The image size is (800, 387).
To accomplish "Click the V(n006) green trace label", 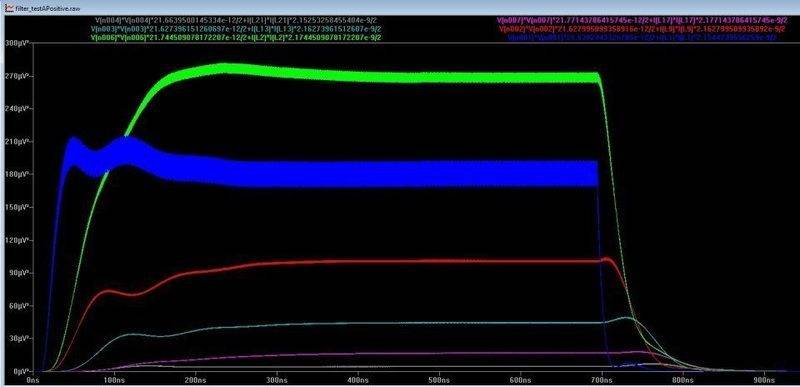I will [236, 38].
